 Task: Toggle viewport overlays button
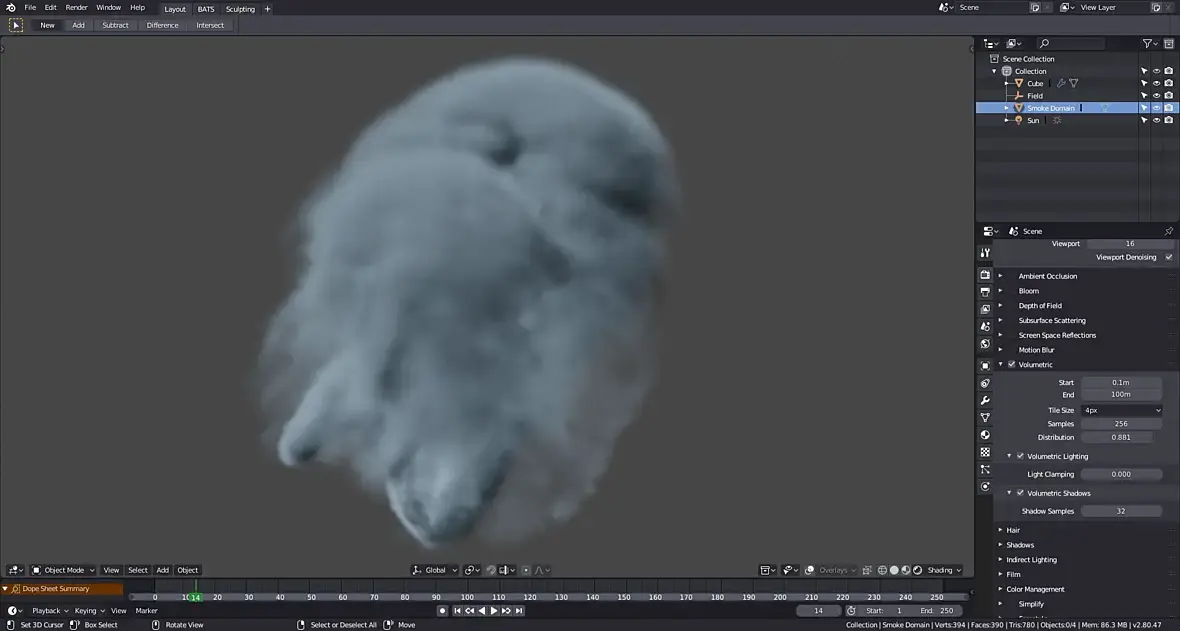810,570
